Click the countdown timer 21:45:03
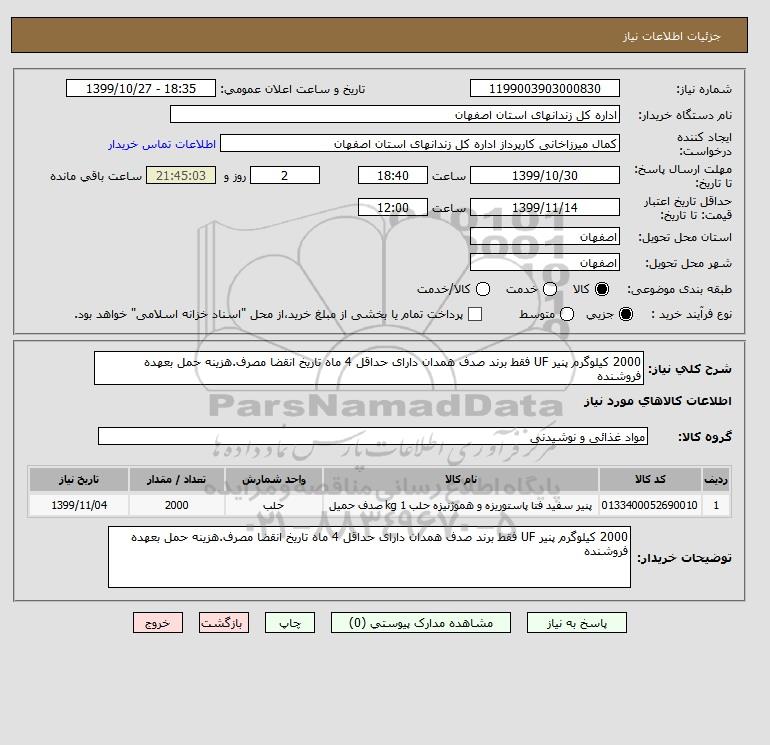Screen dimensions: 770x745 tap(181, 175)
